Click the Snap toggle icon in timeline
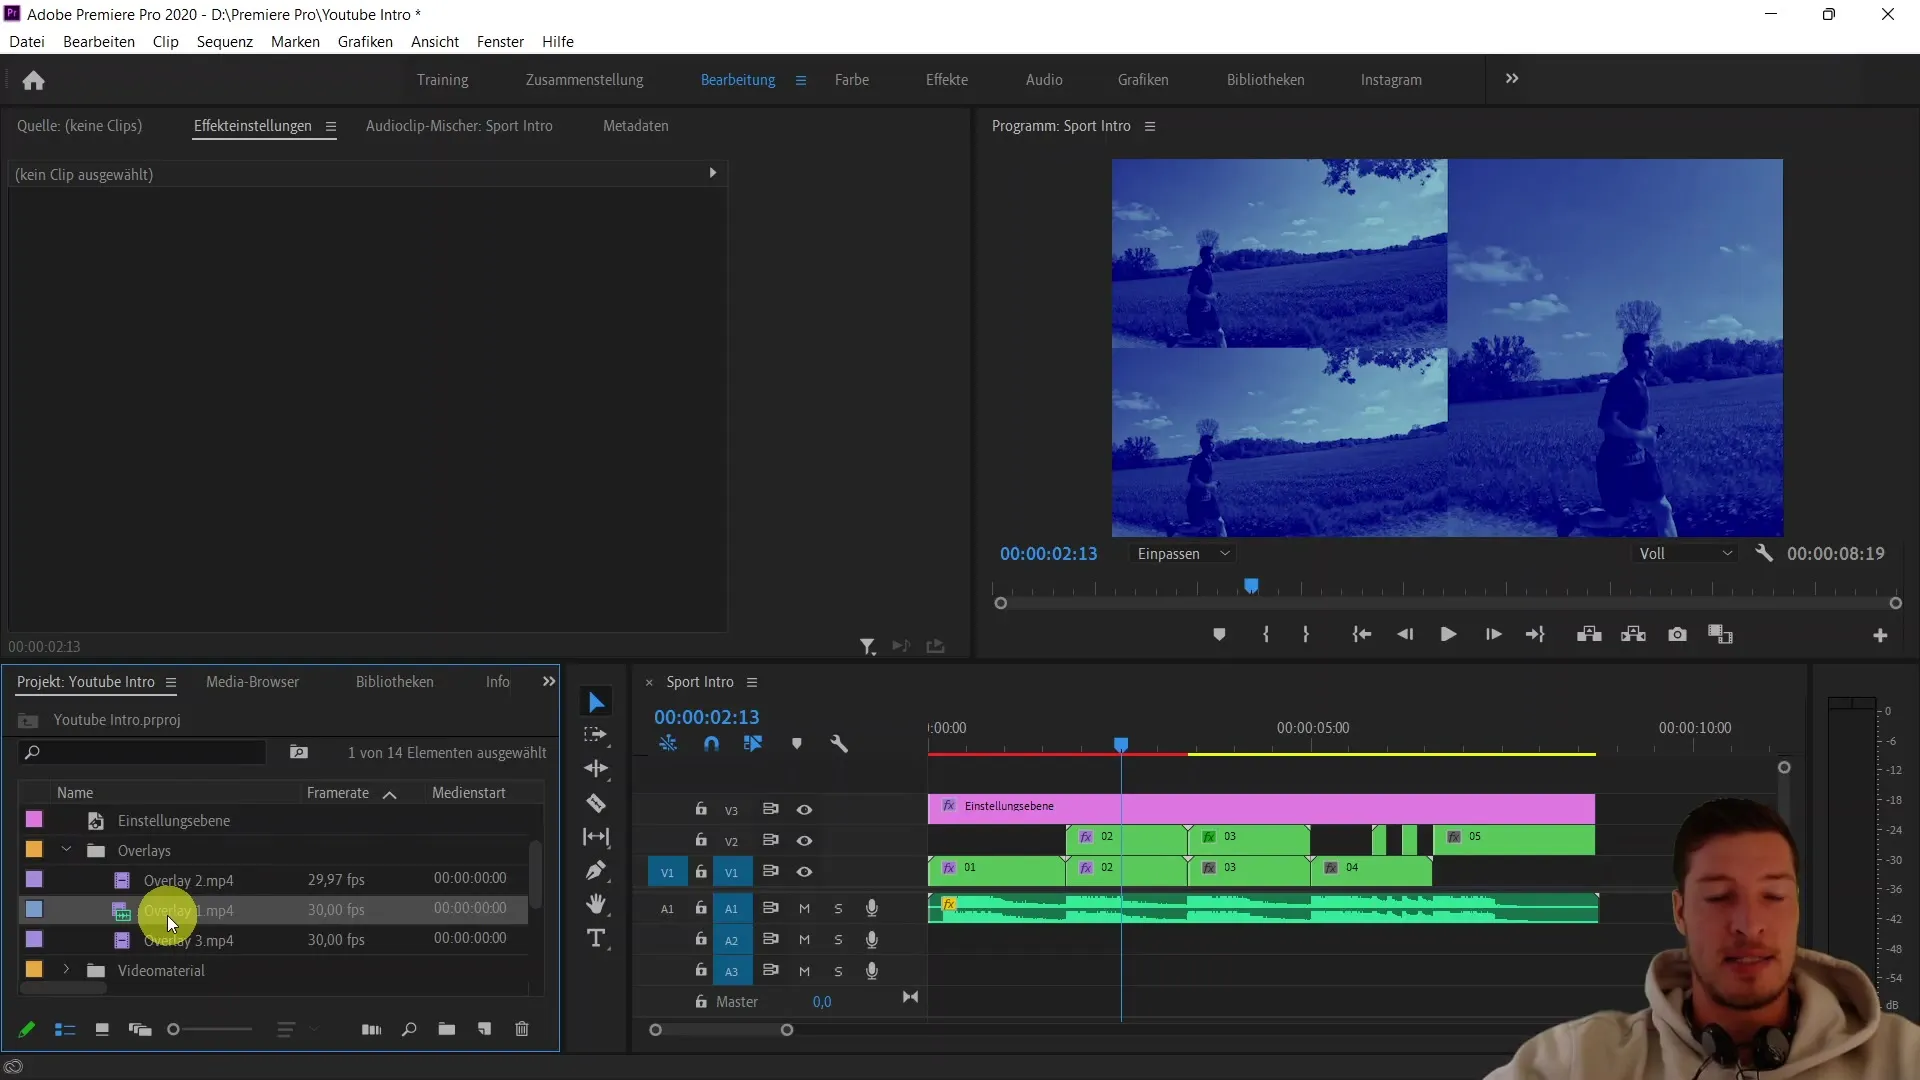Image resolution: width=1920 pixels, height=1080 pixels. [x=711, y=742]
